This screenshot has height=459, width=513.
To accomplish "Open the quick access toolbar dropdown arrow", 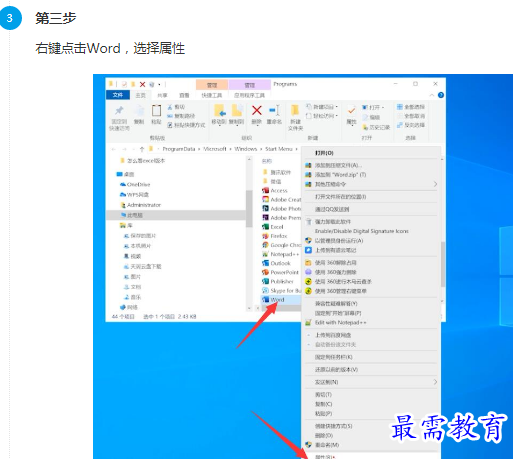I will pos(159,84).
